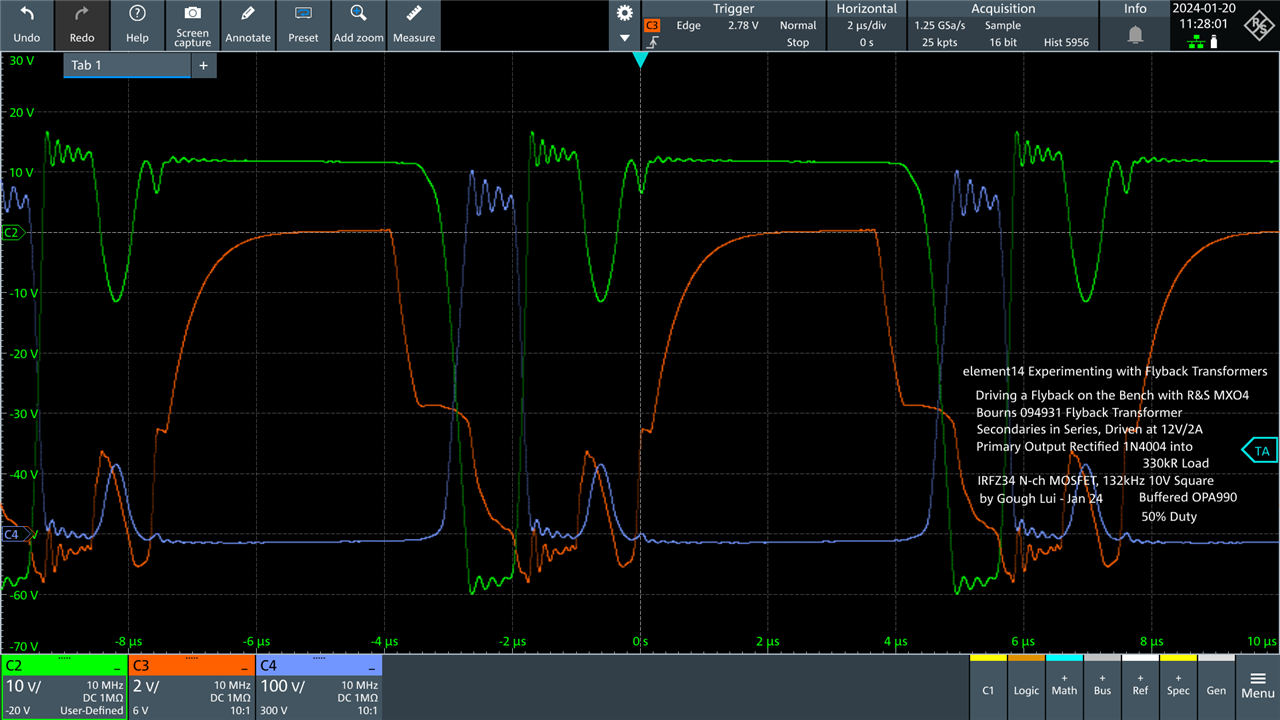Screen dimensions: 1280x720
Task: Click the C2 User-Defined probe label
Action: [93, 711]
